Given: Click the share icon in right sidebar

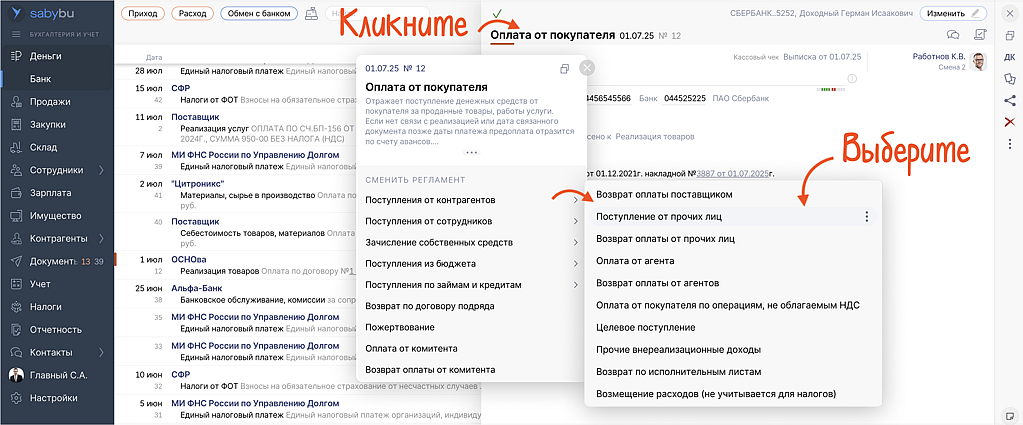Looking at the screenshot, I should click(1009, 99).
